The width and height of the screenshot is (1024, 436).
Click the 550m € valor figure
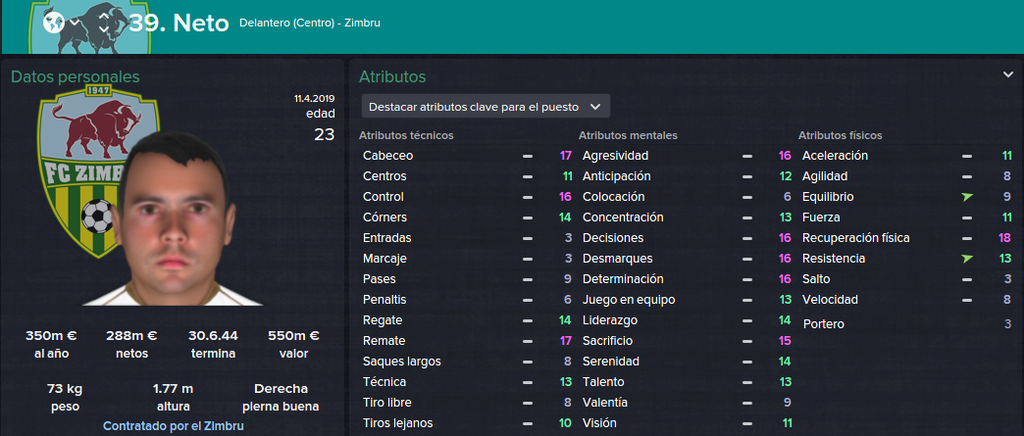[293, 336]
